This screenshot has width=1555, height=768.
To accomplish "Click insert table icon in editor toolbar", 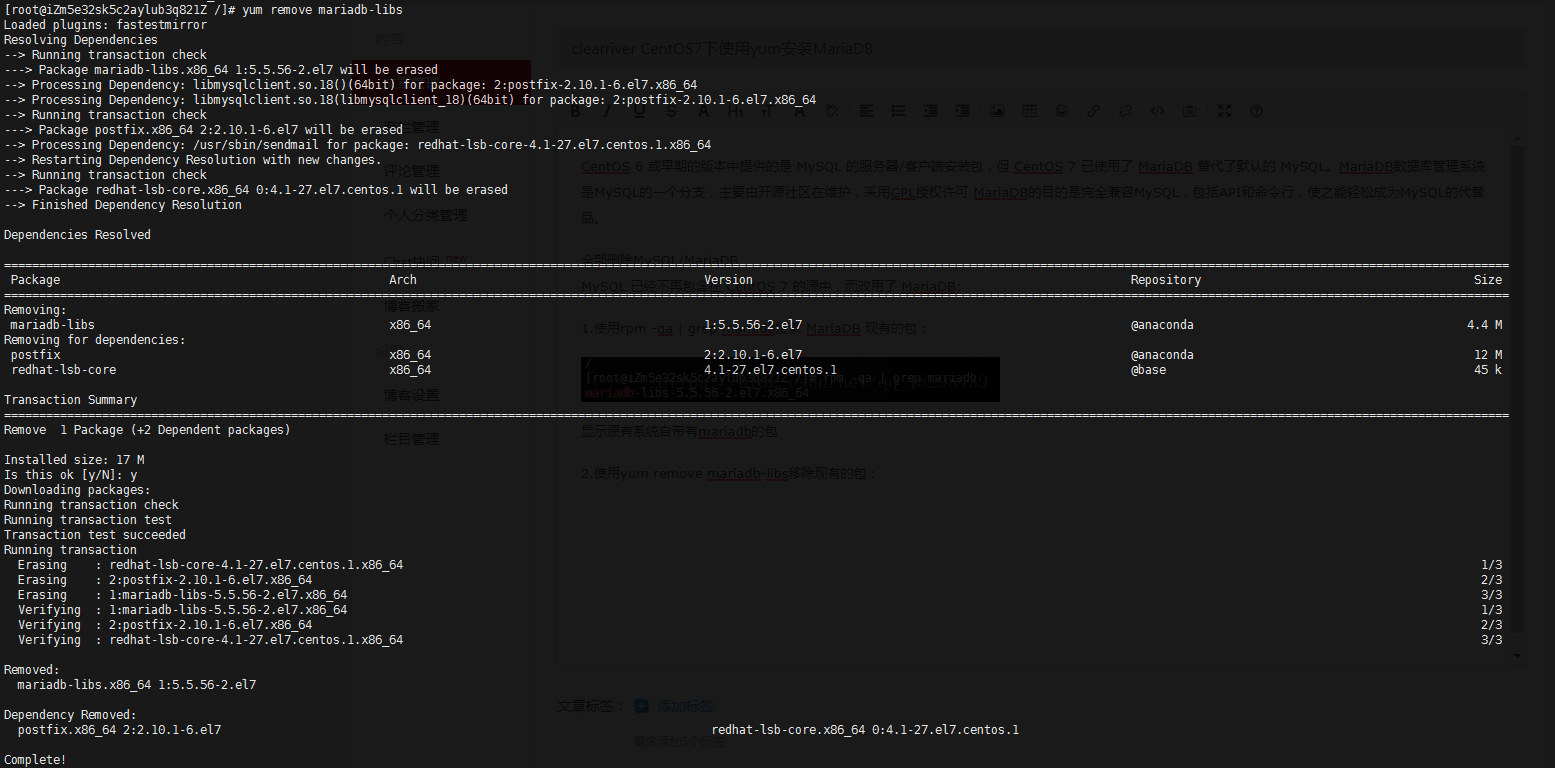I will pos(1029,111).
